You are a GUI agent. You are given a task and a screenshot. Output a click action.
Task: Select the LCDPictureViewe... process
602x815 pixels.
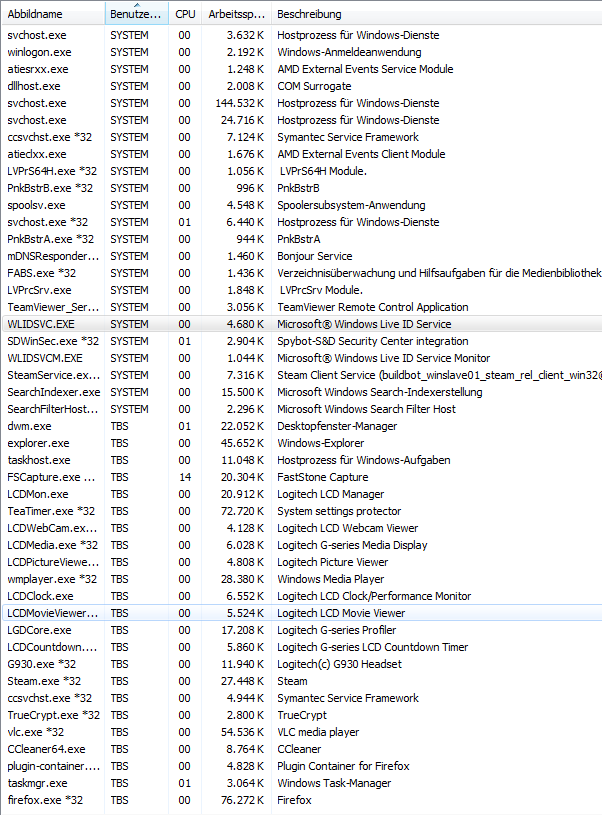coord(302,562)
